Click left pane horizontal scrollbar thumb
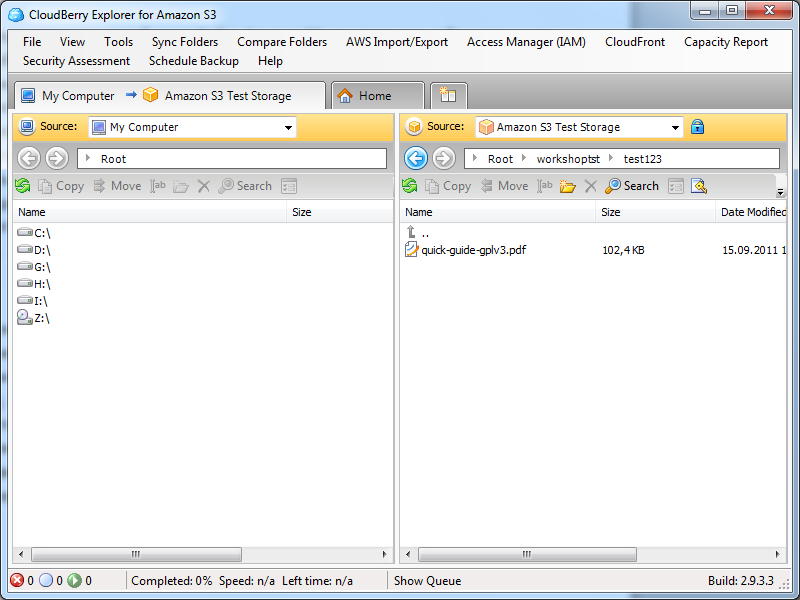This screenshot has width=800, height=600. tap(136, 554)
